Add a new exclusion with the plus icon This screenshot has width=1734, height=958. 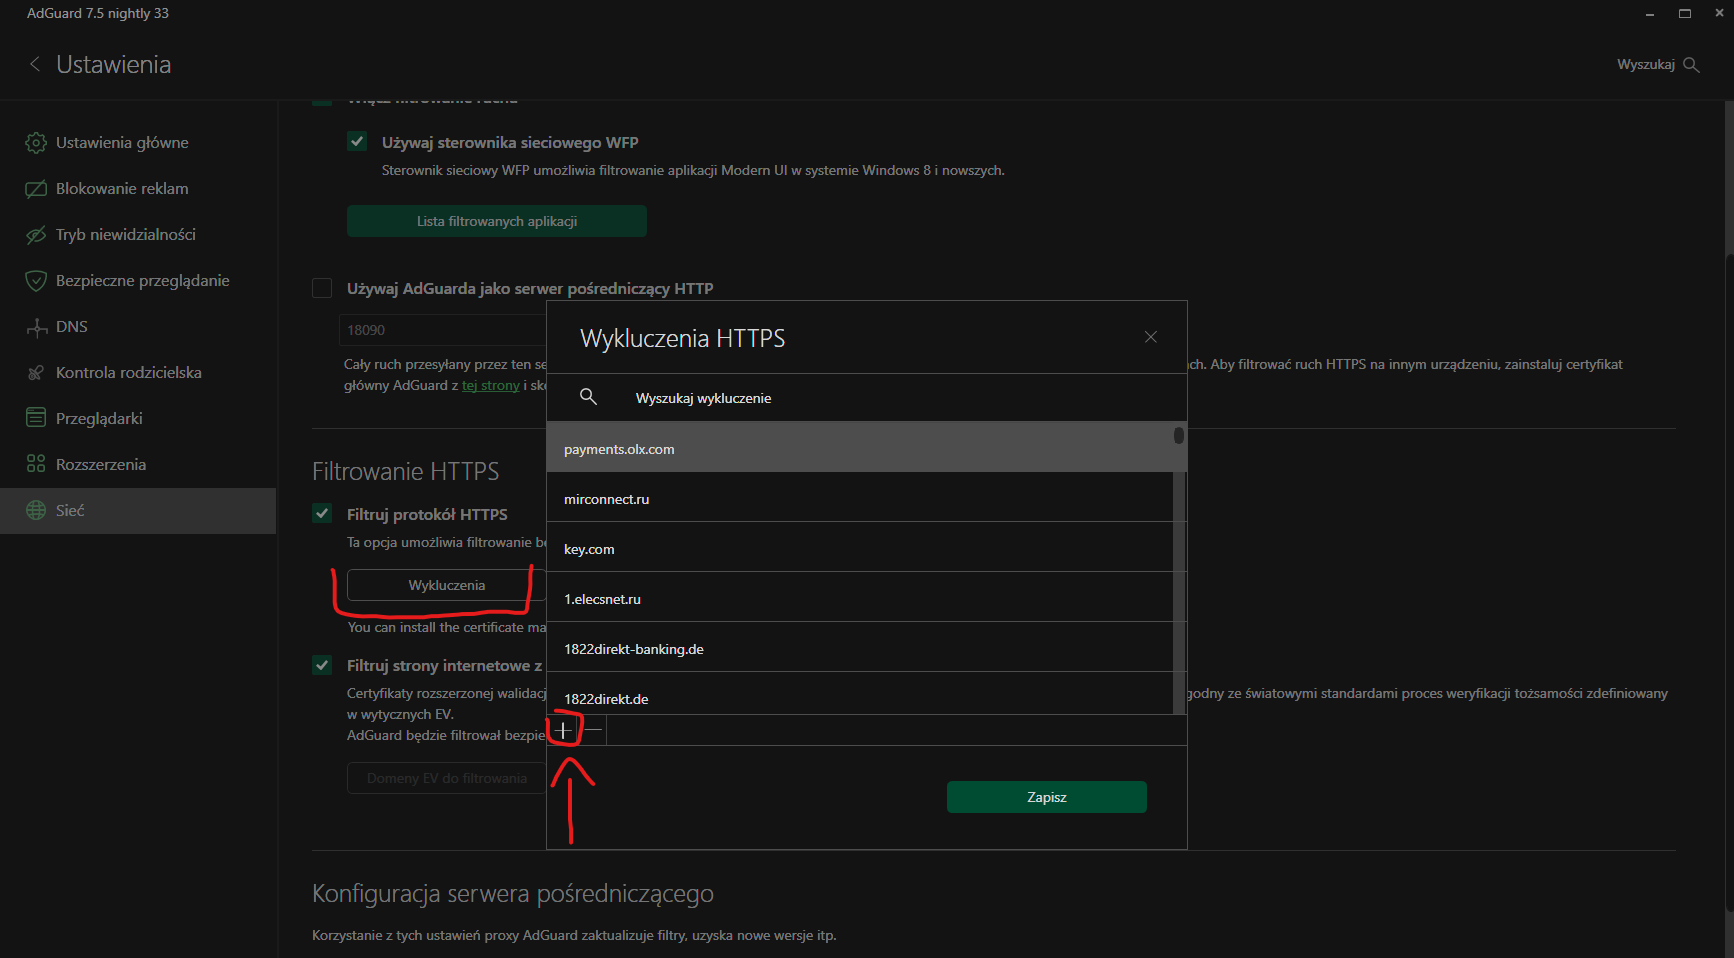pos(564,730)
